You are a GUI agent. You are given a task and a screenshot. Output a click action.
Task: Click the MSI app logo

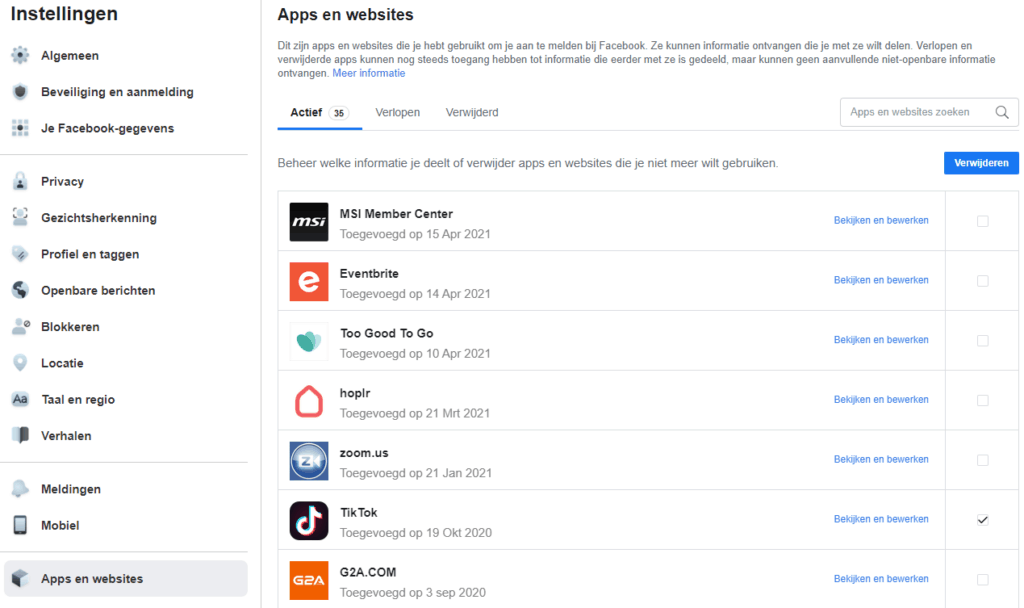click(x=309, y=221)
